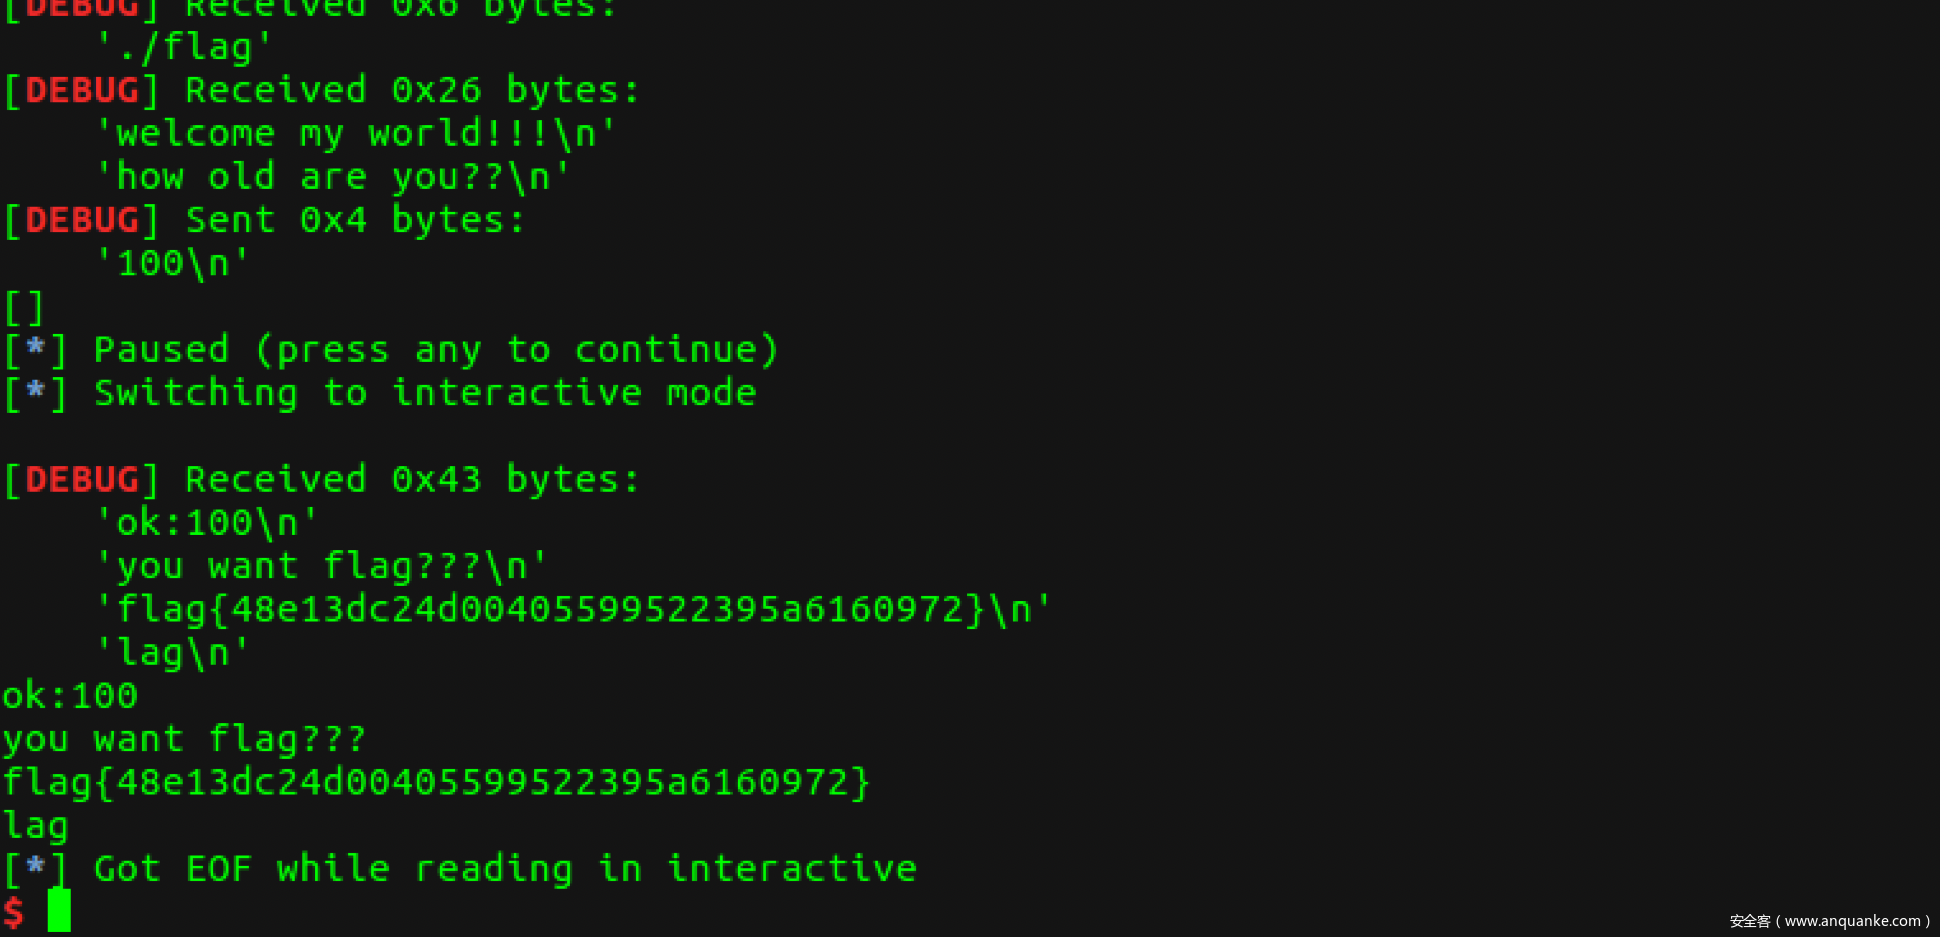
Task: Click the green terminal cursor block
Action: pyautogui.click(x=59, y=910)
